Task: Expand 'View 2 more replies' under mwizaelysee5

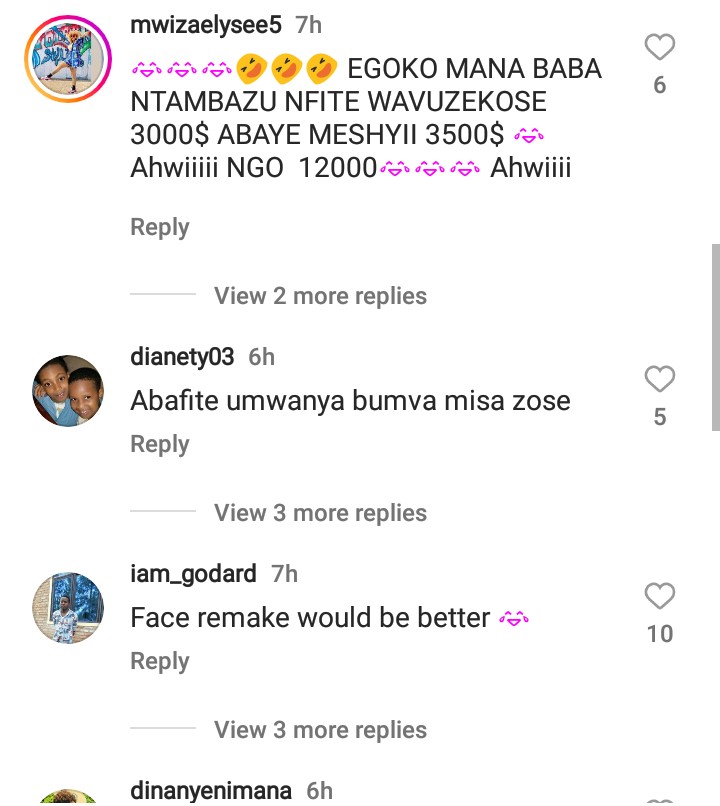Action: click(320, 296)
